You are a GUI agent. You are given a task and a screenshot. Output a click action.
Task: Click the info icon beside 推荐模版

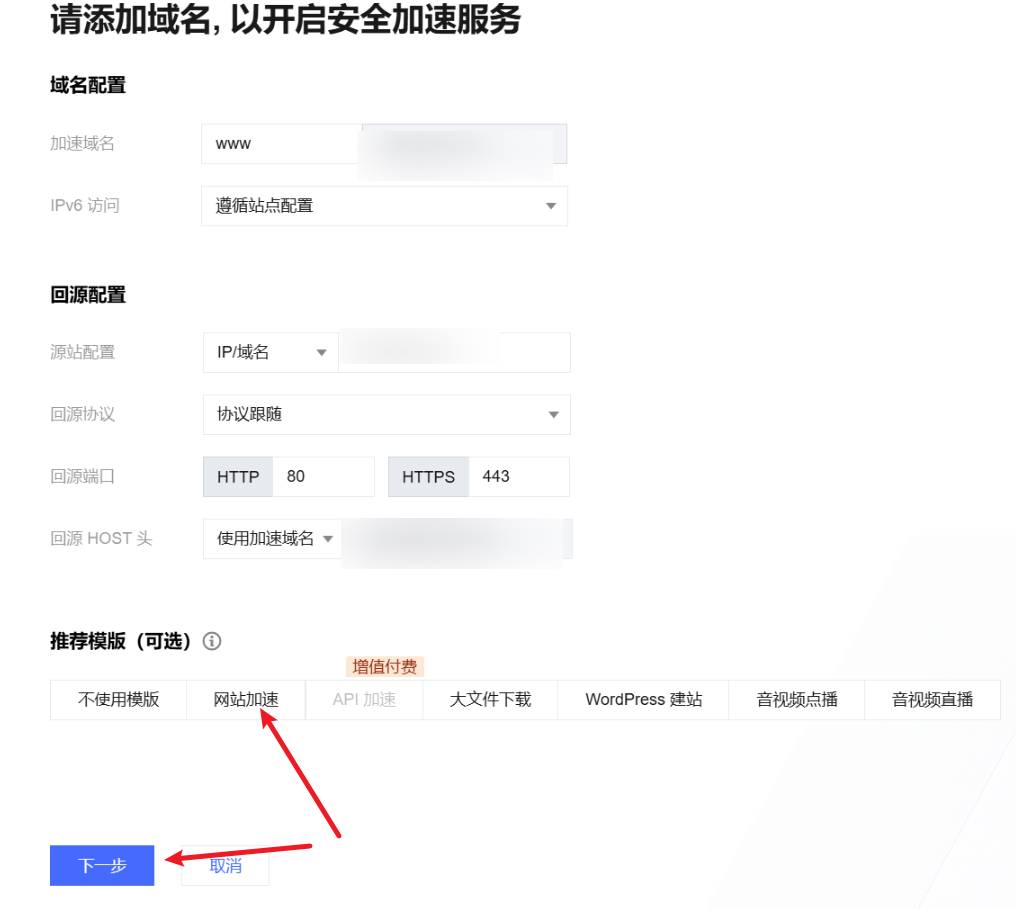tap(212, 641)
